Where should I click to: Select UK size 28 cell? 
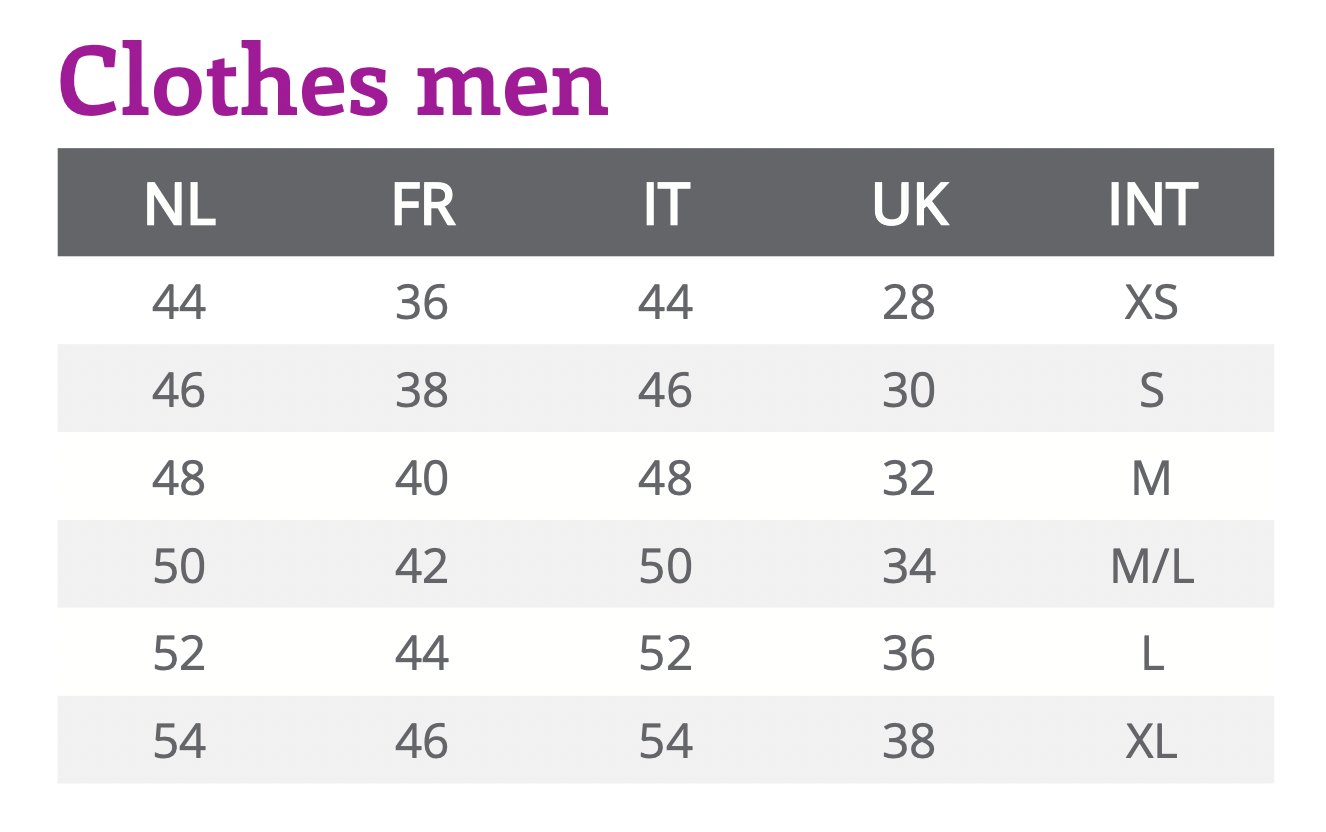point(909,302)
